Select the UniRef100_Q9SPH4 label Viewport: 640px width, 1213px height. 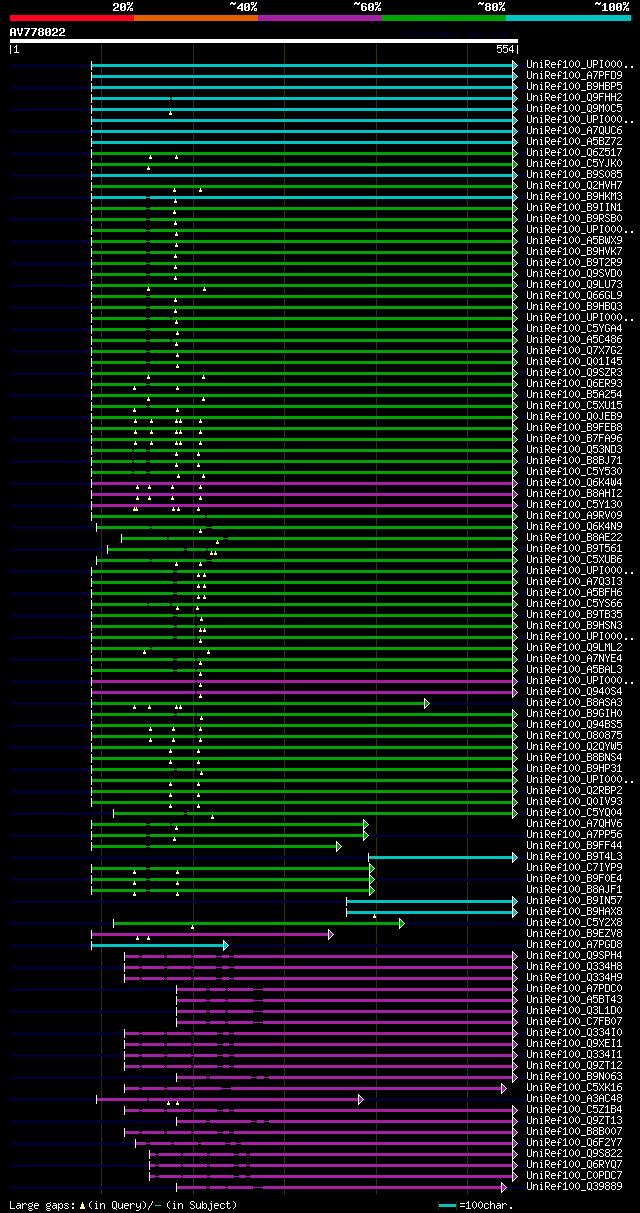pos(574,955)
